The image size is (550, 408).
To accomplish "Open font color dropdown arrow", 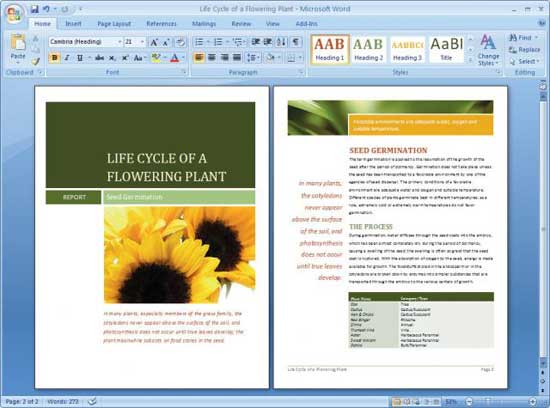I will click(x=183, y=58).
